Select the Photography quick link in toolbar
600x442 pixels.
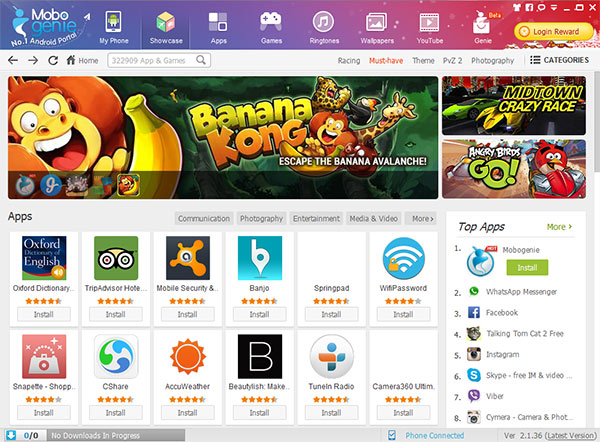tap(492, 60)
